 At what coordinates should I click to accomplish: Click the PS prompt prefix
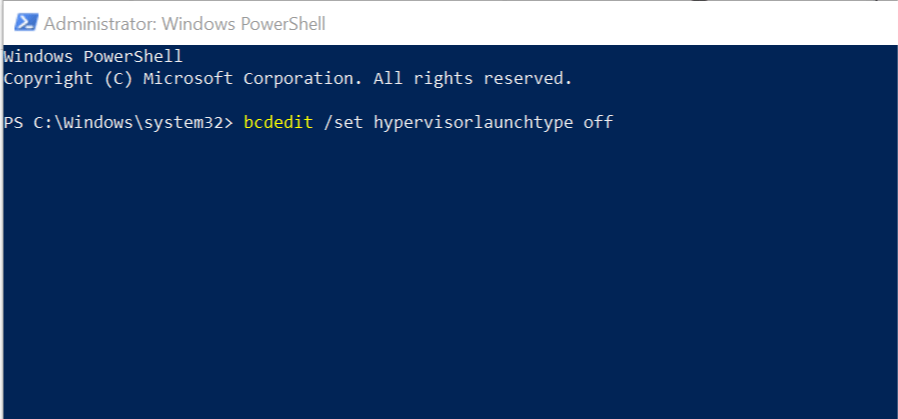pyautogui.click(x=13, y=122)
